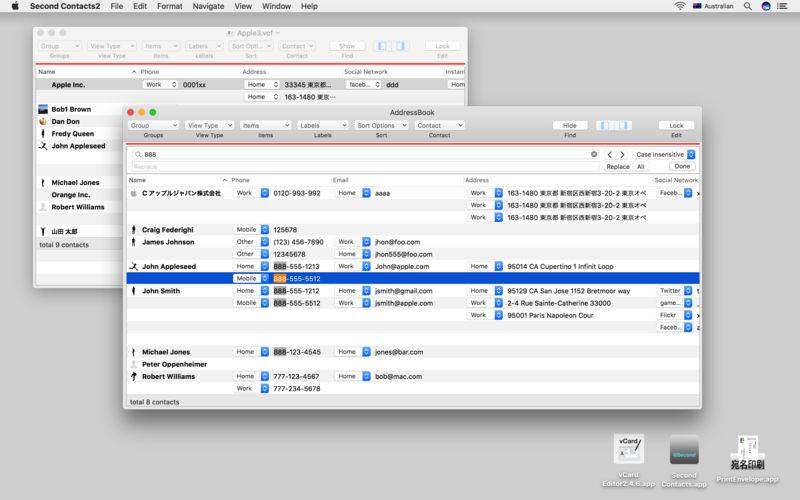Viewport: 800px width, 500px height.
Task: Open the File menu
Action: (117, 6)
